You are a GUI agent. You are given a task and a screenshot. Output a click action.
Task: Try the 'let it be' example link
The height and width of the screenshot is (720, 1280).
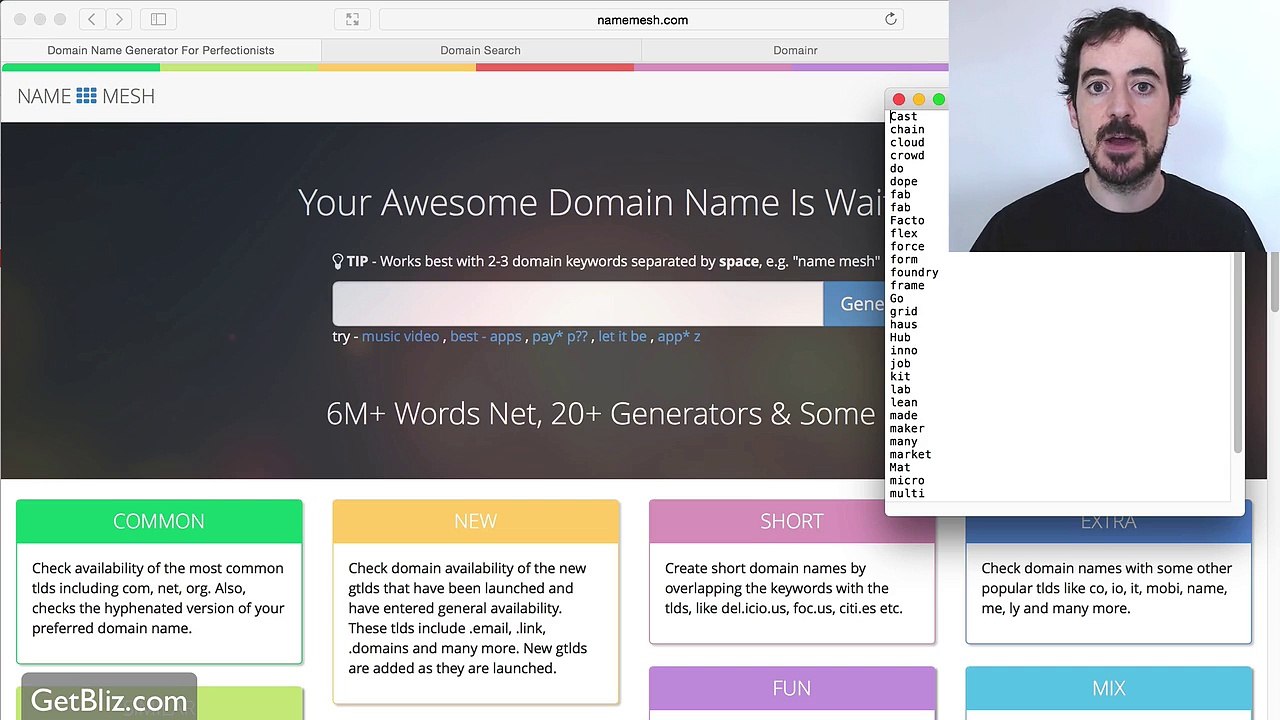622,336
